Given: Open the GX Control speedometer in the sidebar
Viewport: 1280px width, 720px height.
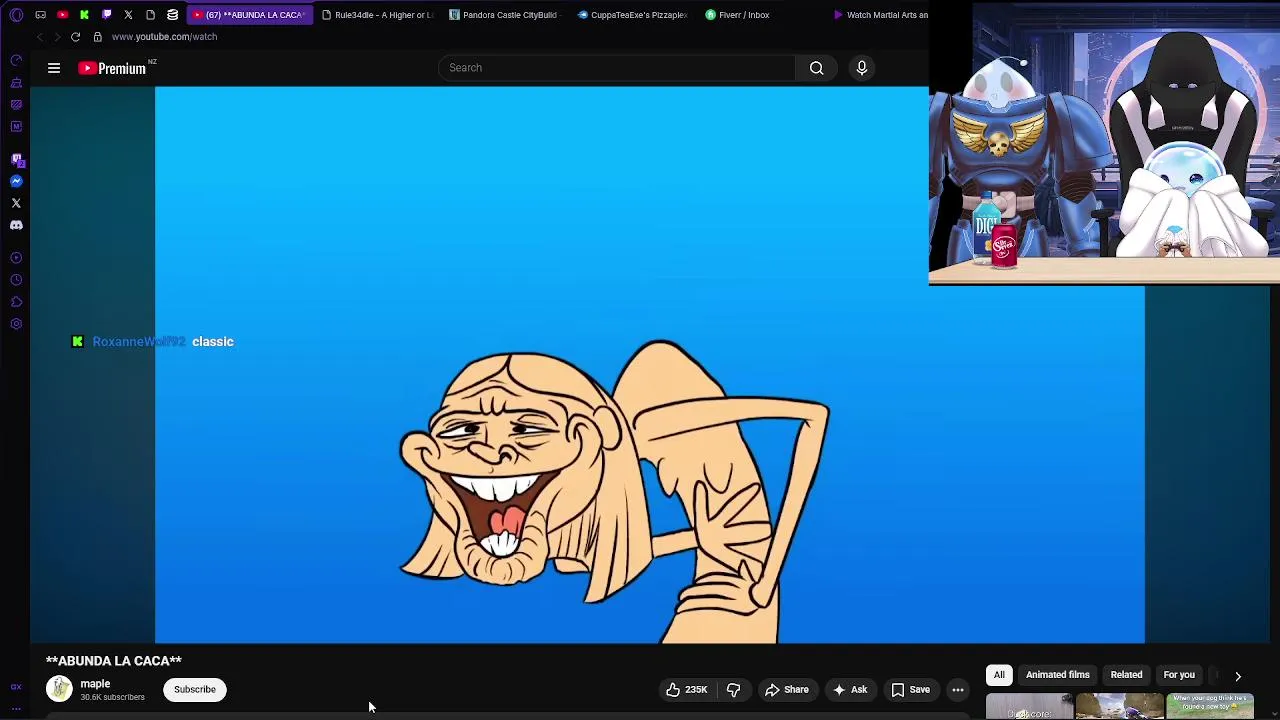Looking at the screenshot, I should click(16, 61).
